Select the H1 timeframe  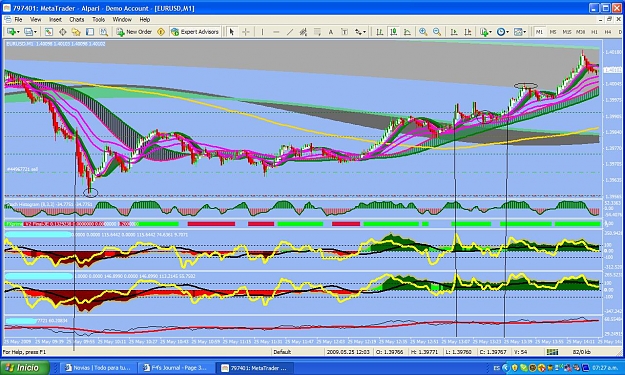click(594, 32)
